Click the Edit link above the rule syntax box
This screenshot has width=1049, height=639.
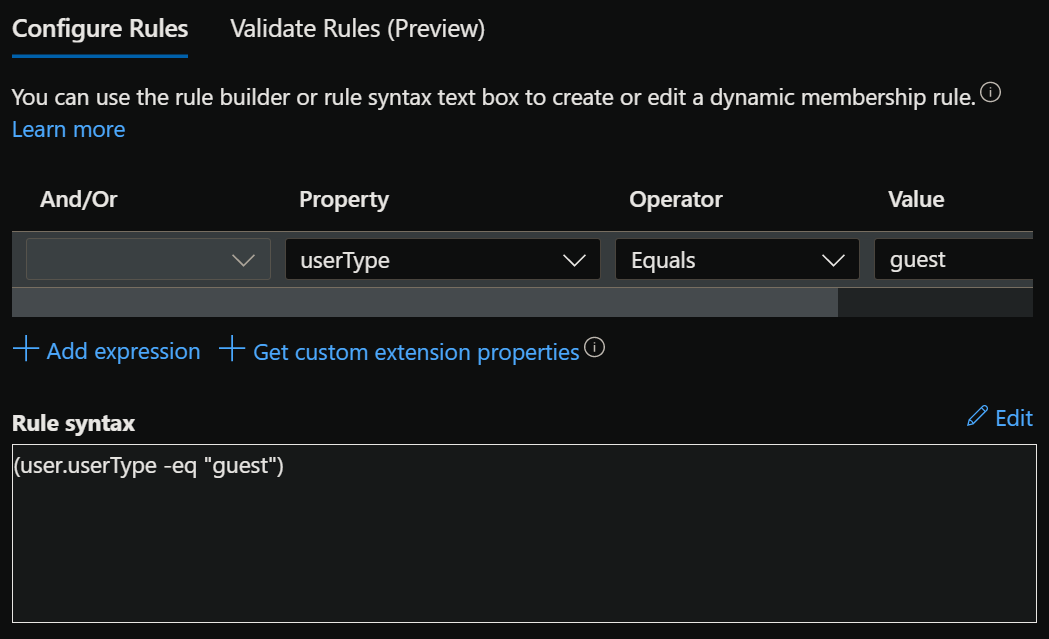coord(1013,418)
